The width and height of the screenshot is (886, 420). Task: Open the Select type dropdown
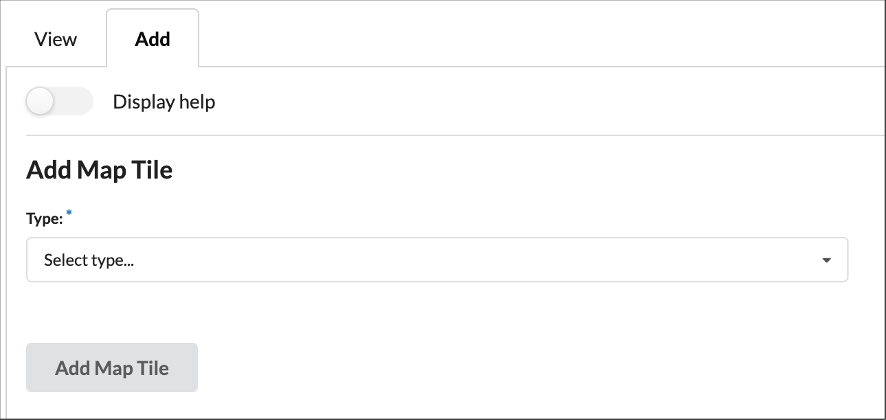click(436, 260)
